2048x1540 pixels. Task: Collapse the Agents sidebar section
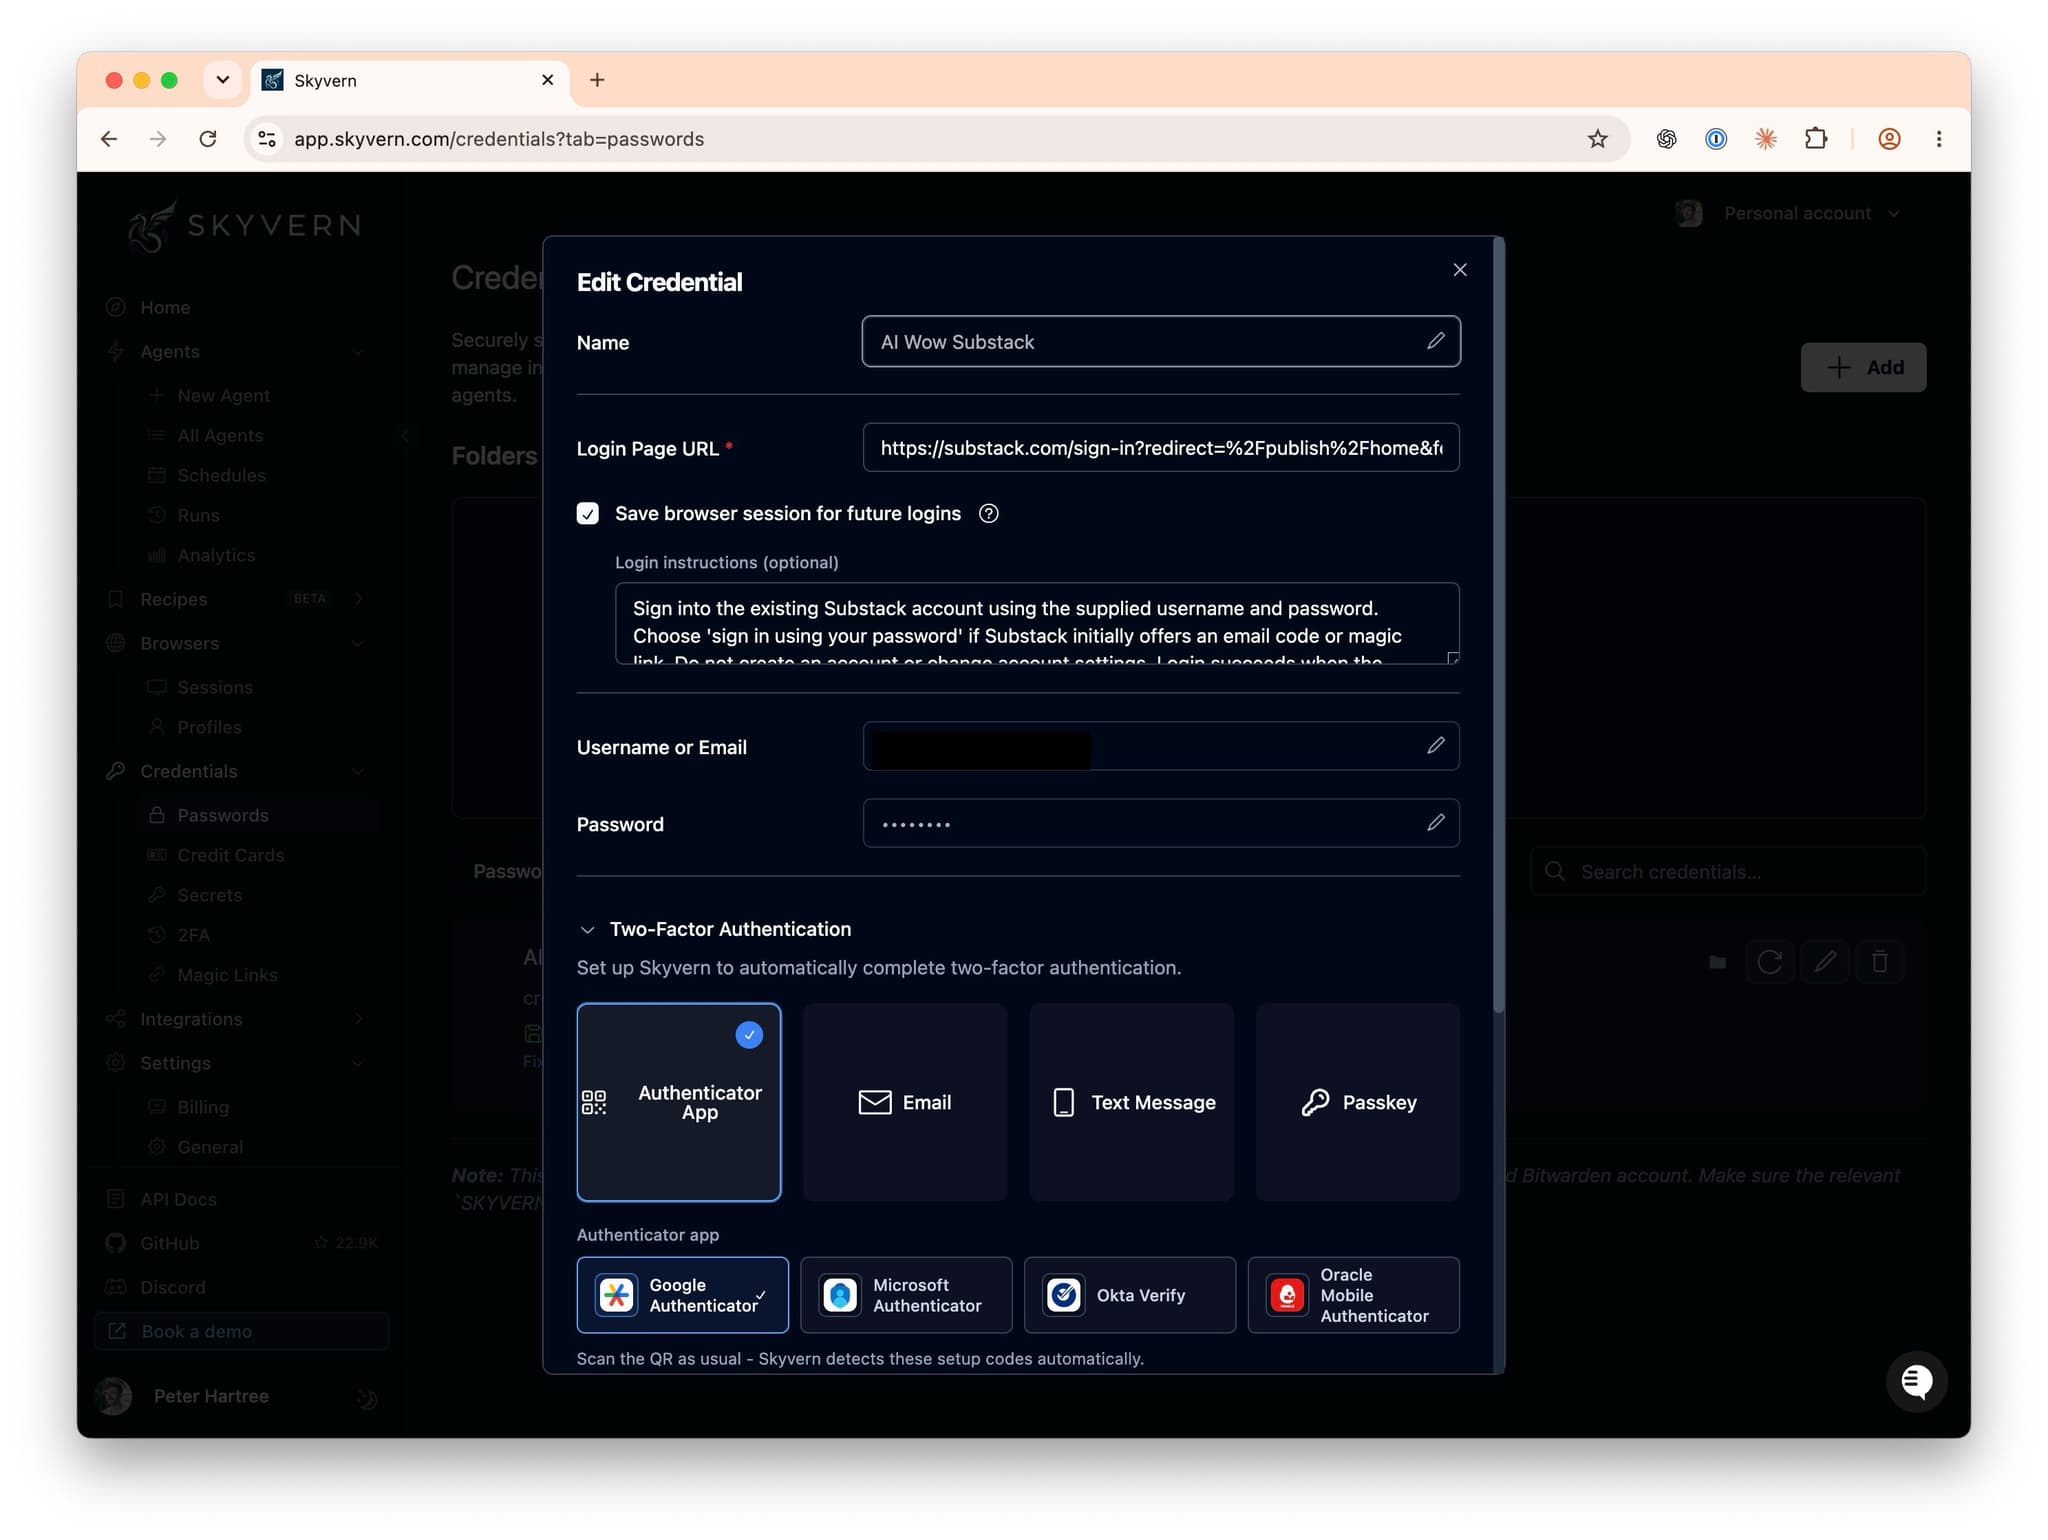tap(358, 352)
